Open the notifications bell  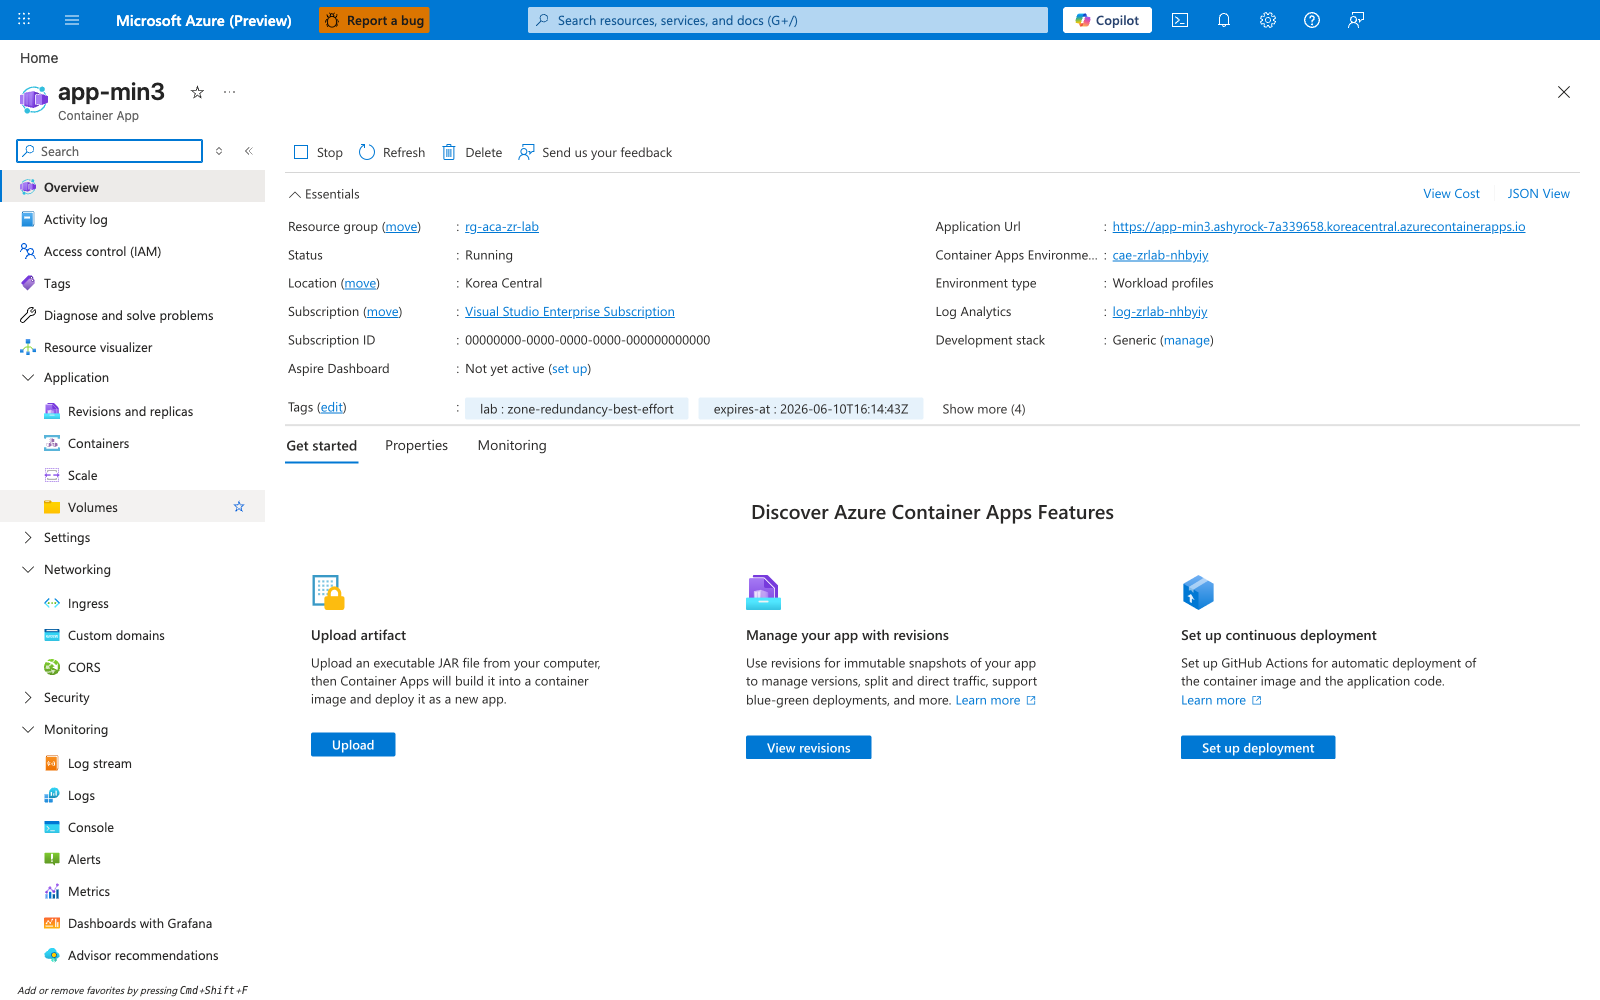point(1224,20)
